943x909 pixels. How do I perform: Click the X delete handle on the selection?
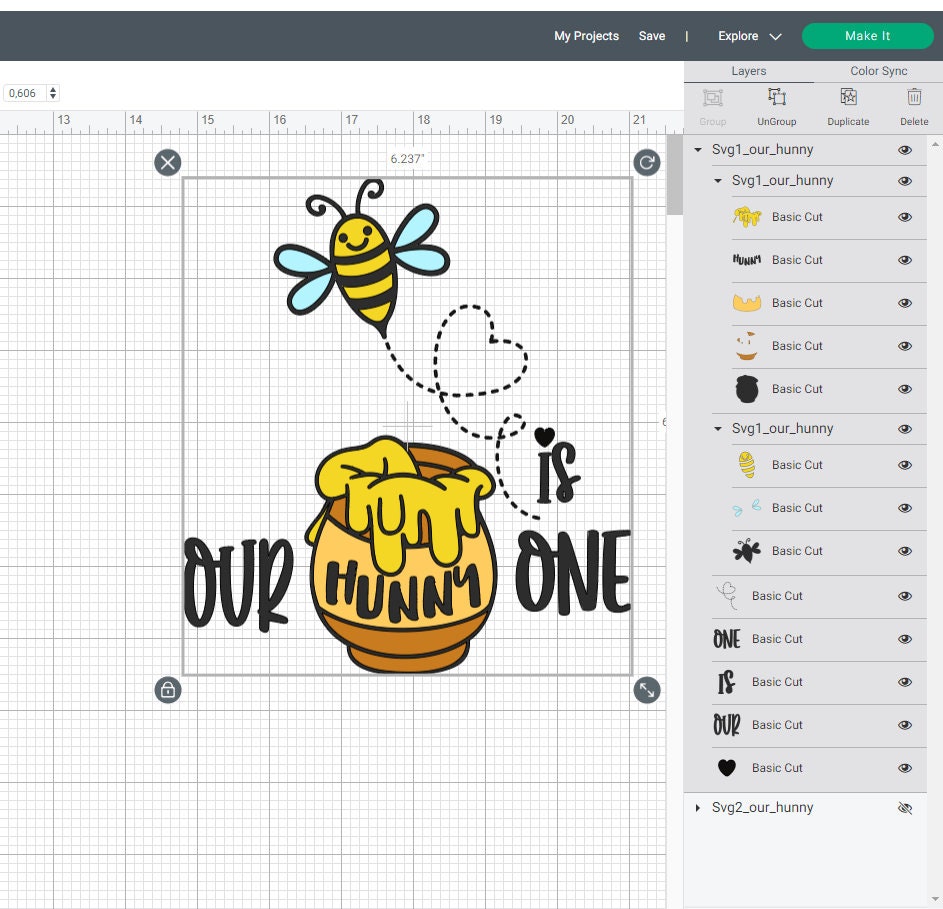click(167, 163)
